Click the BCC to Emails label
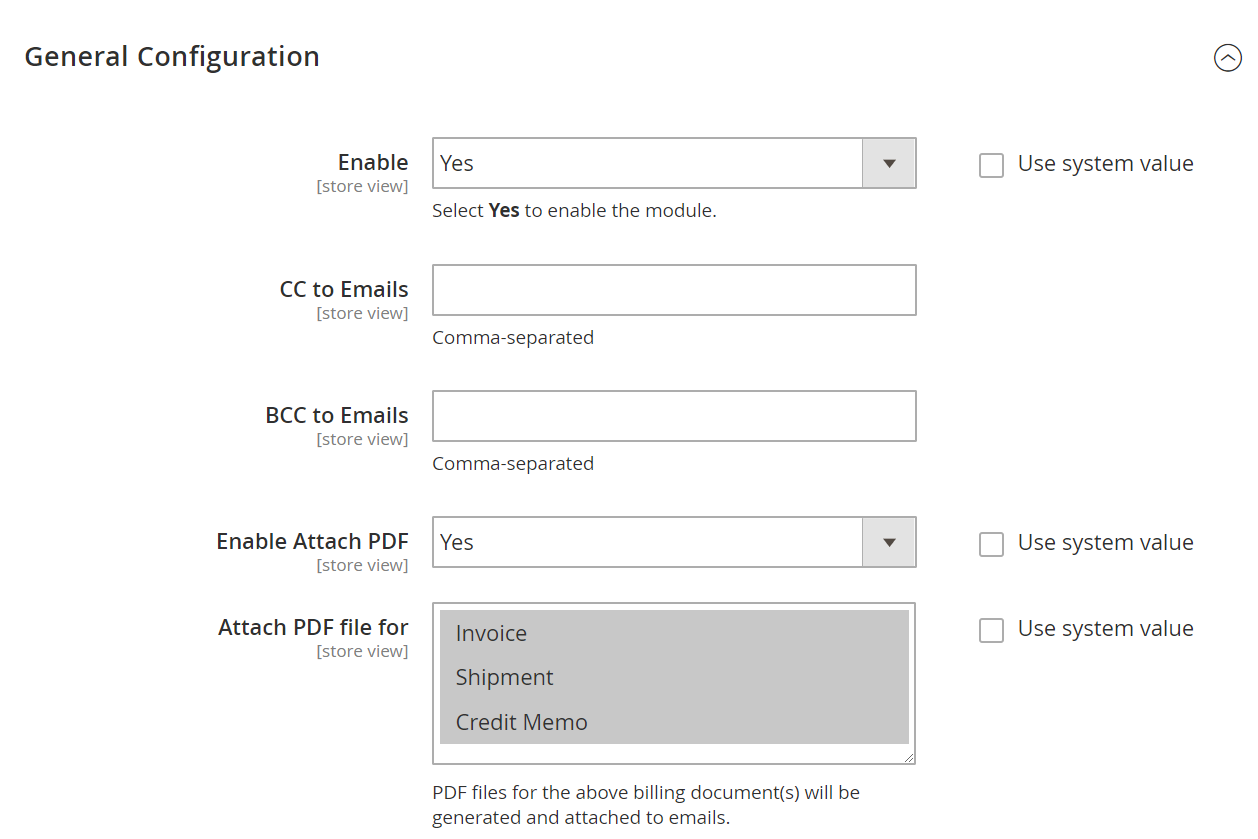This screenshot has height=839, width=1258. coord(337,415)
